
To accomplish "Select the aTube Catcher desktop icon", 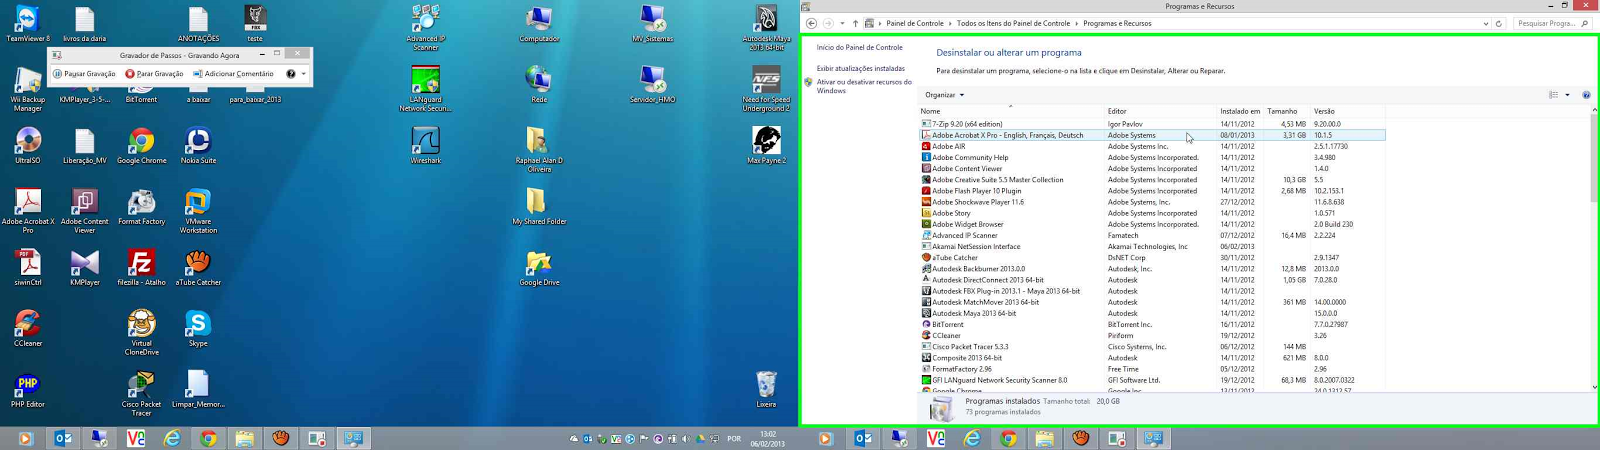I will click(198, 268).
